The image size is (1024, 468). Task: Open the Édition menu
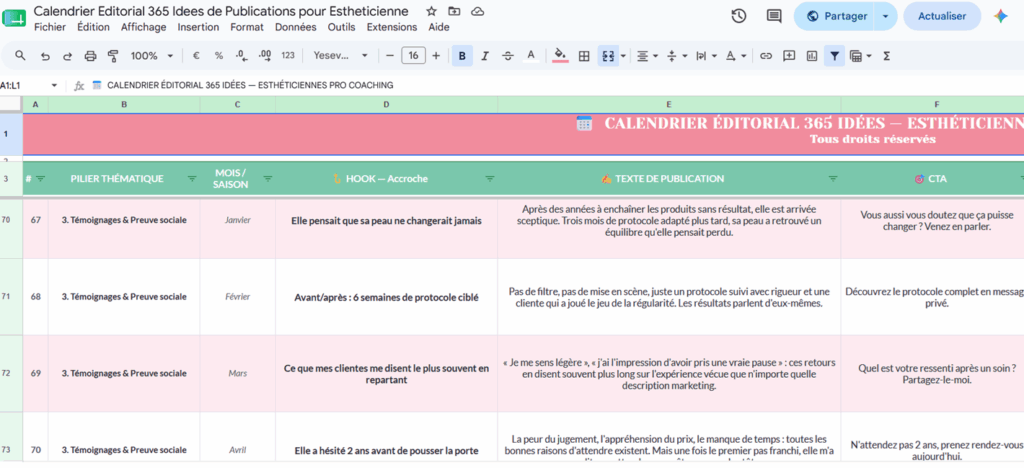coord(93,27)
